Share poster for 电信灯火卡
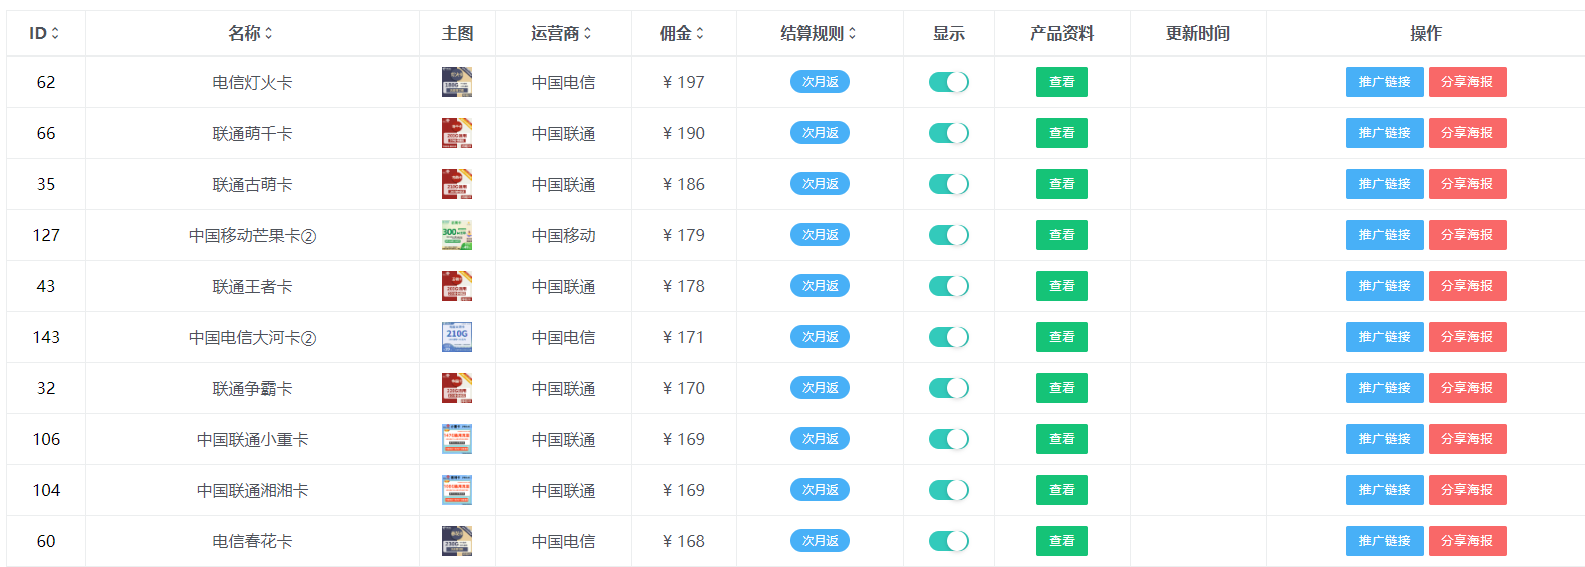1585x567 pixels. pos(1467,82)
